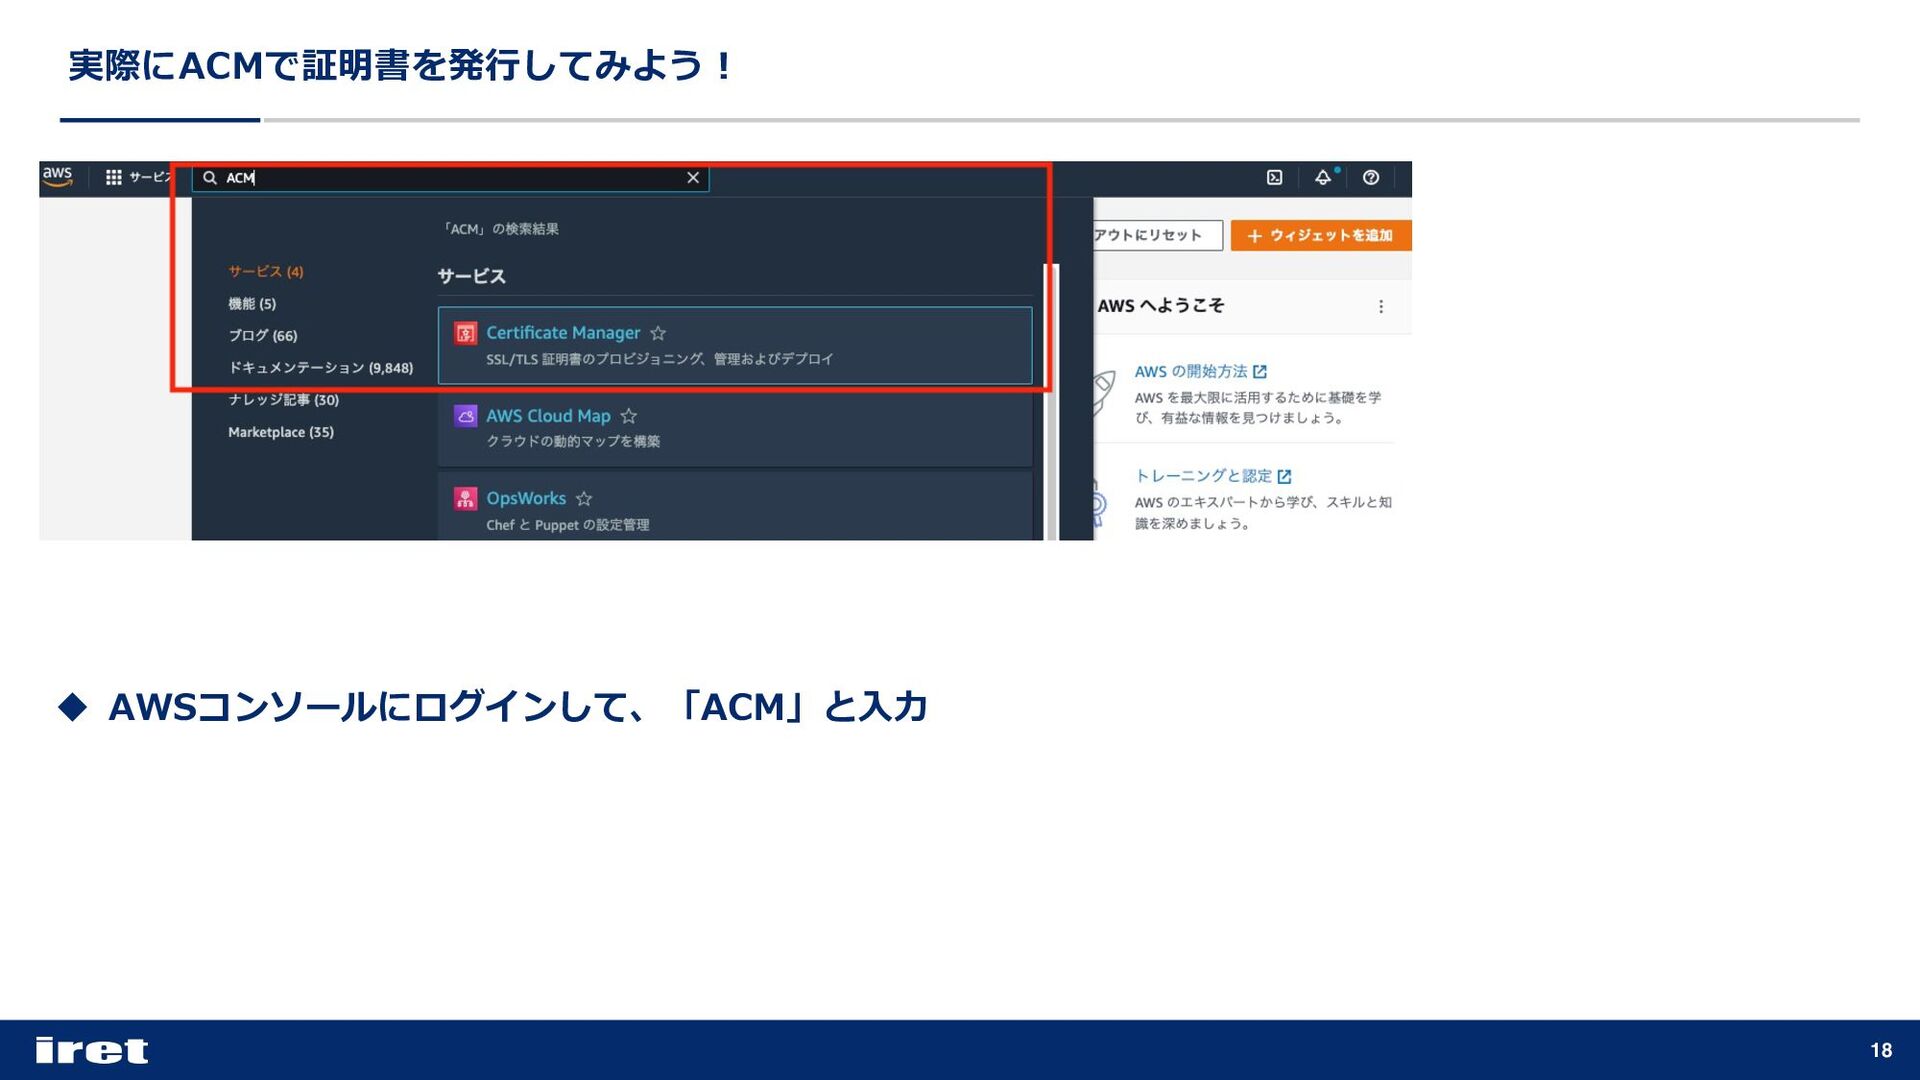Click SSL/TLS 証明書のプロビジョニング description text
The image size is (1920, 1080).
click(660, 359)
